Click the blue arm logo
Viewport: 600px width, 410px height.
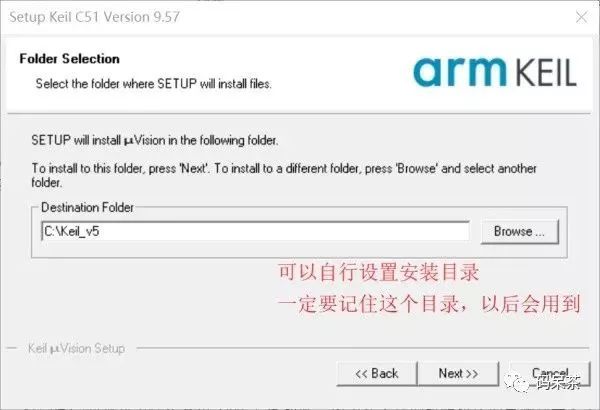pyautogui.click(x=460, y=72)
